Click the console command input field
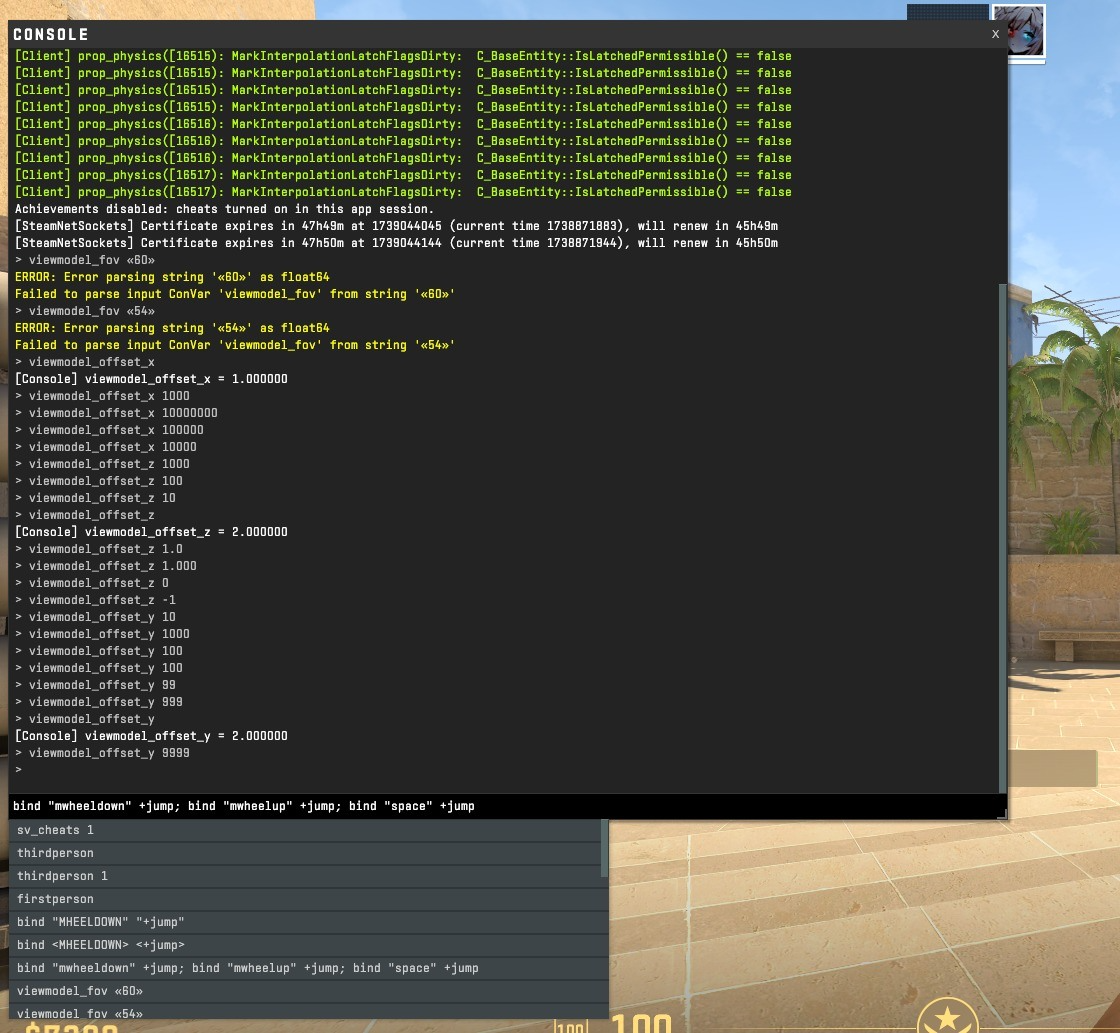1120x1033 pixels. click(500, 806)
